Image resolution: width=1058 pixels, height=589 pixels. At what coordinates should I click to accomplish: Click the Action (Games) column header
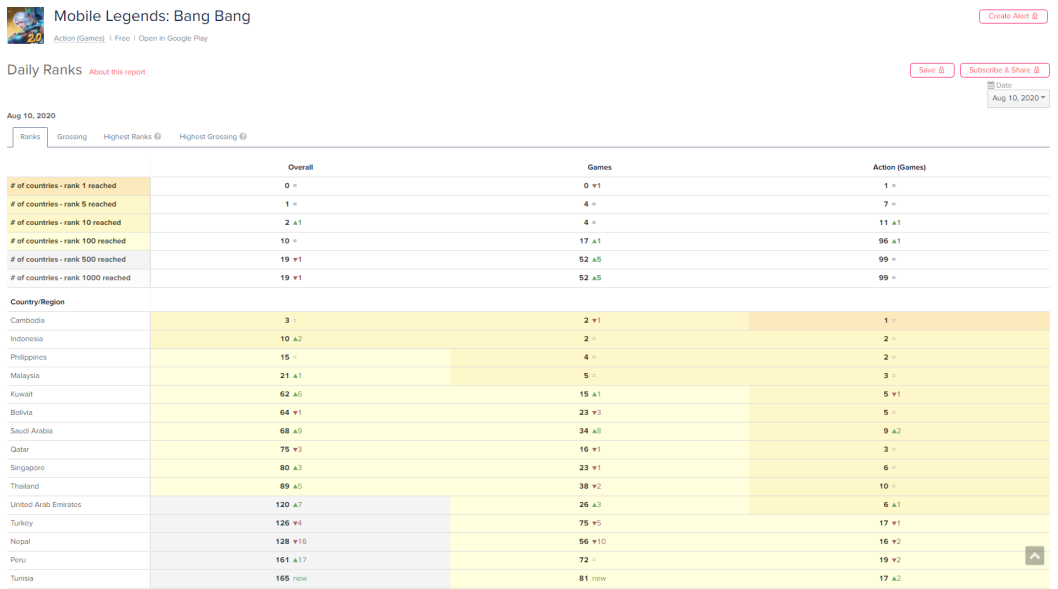click(899, 167)
